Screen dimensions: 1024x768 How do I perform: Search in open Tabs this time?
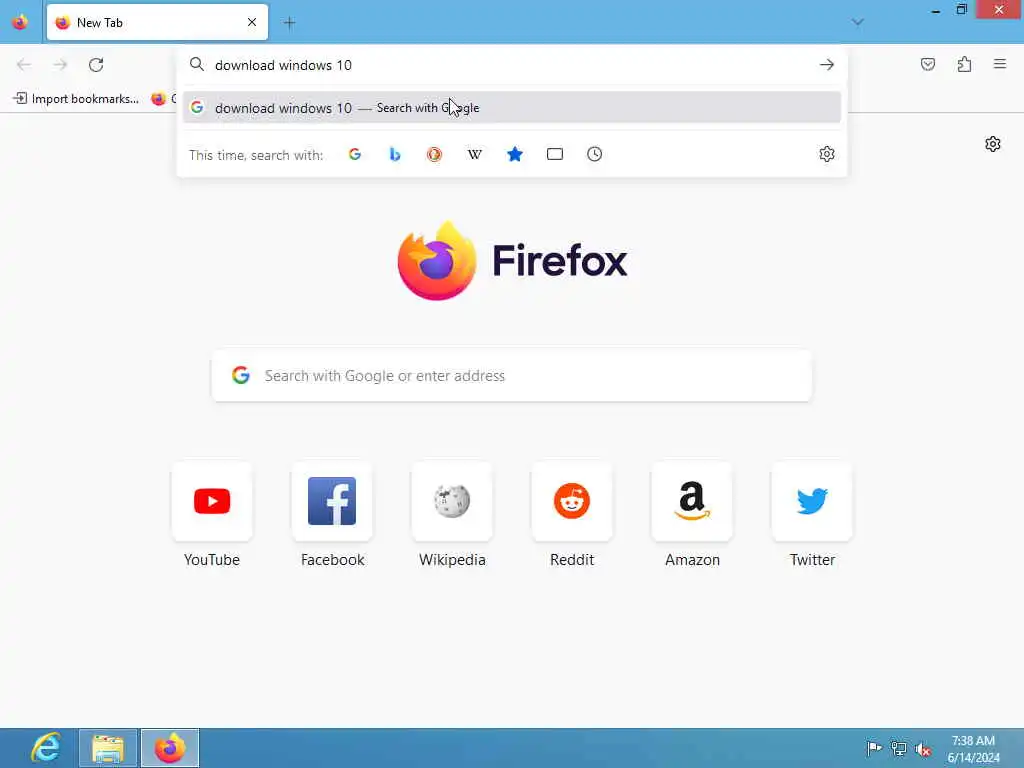pos(554,155)
